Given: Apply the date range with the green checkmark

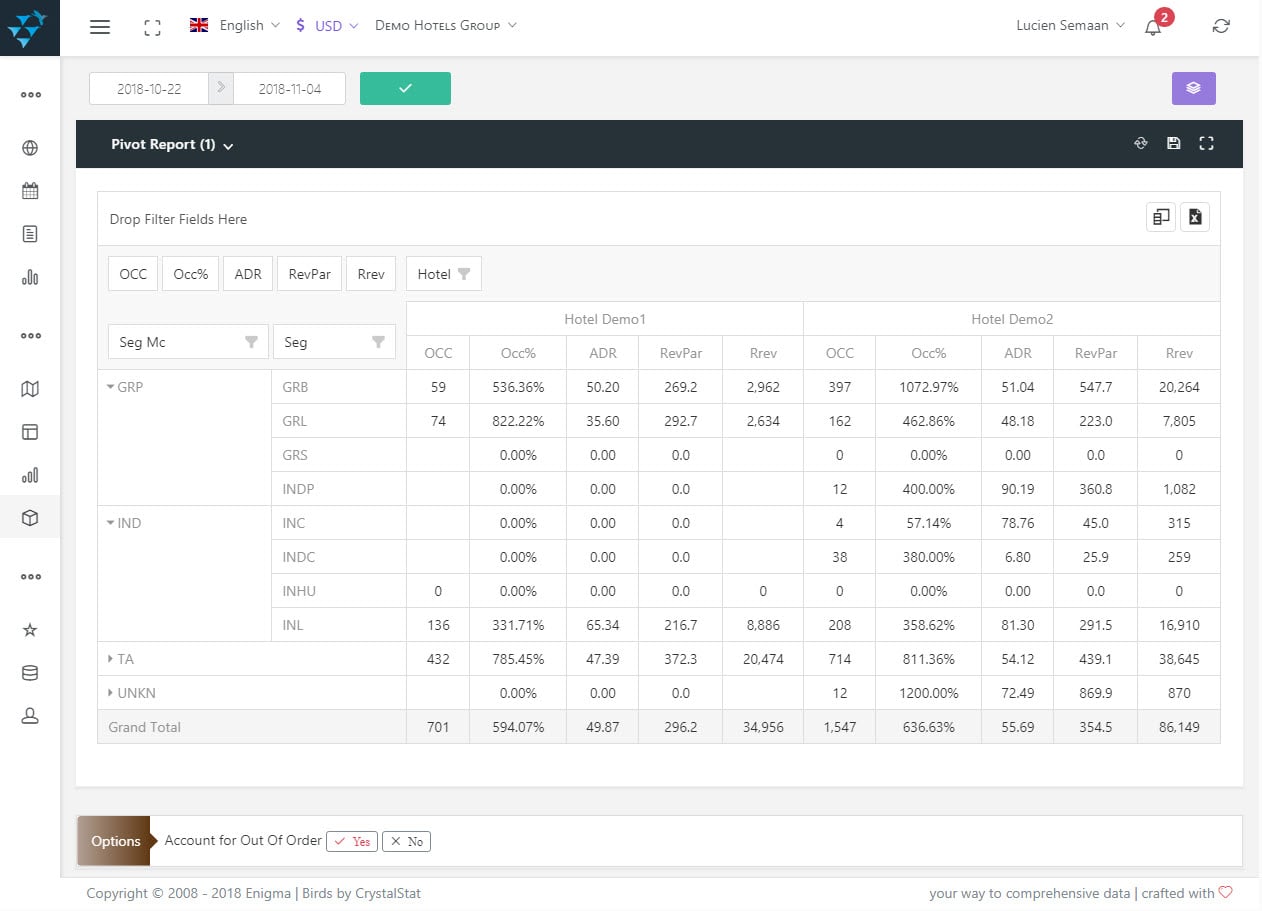Looking at the screenshot, I should point(405,88).
